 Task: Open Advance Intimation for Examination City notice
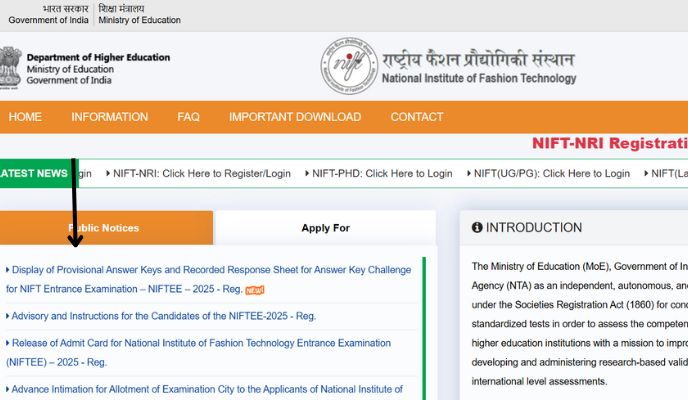pos(207,389)
